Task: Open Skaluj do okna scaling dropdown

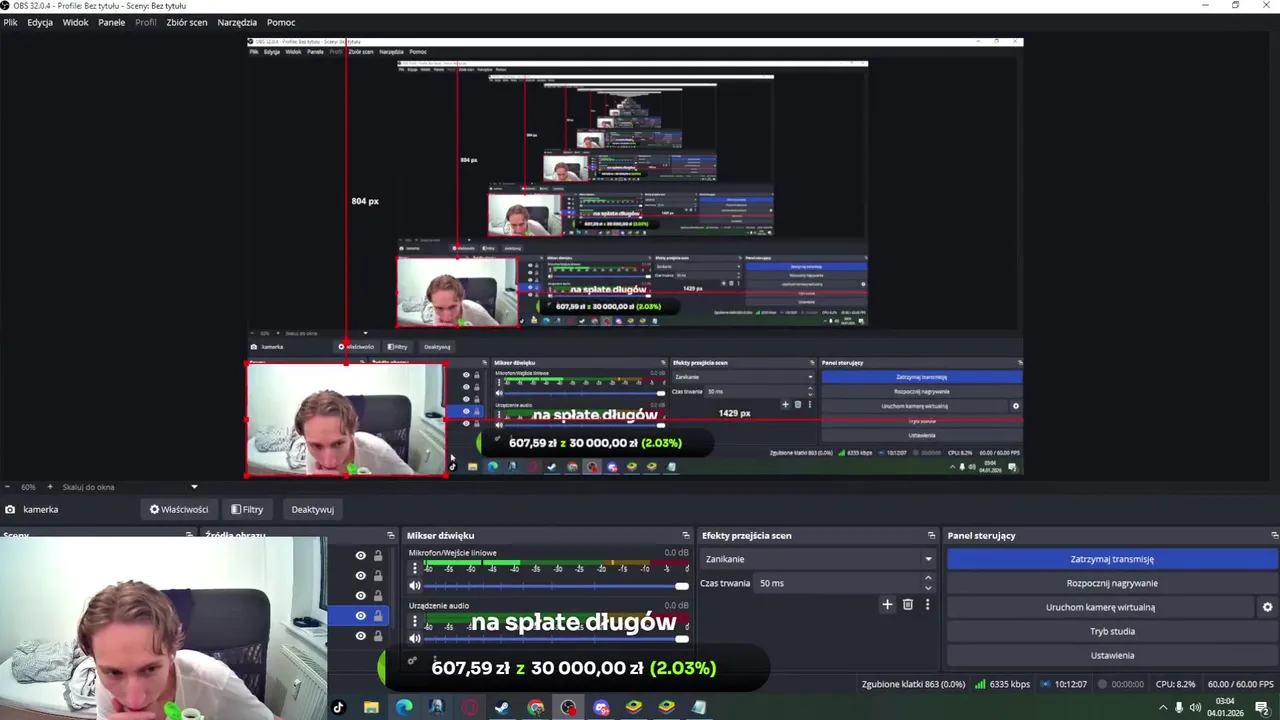Action: [x=130, y=487]
